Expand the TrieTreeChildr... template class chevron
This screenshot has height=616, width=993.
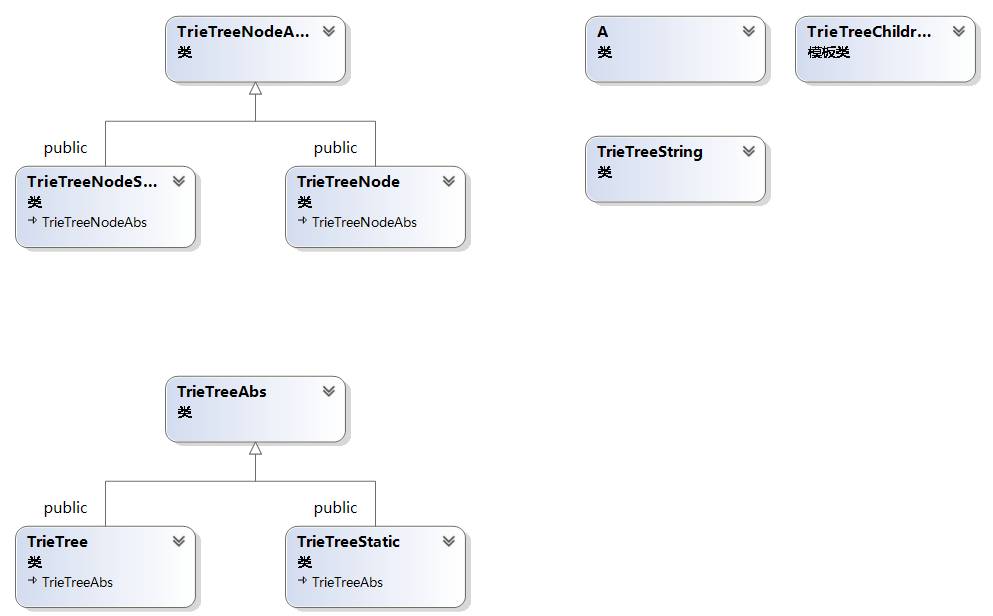point(958,31)
